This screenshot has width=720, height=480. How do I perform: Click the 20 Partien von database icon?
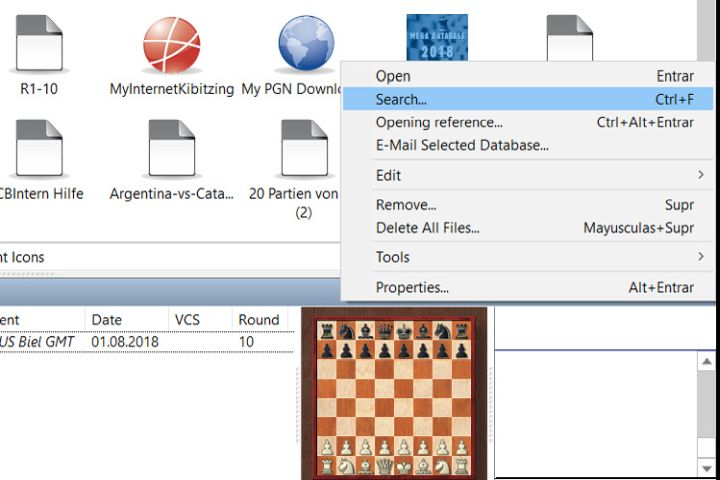pyautogui.click(x=305, y=148)
